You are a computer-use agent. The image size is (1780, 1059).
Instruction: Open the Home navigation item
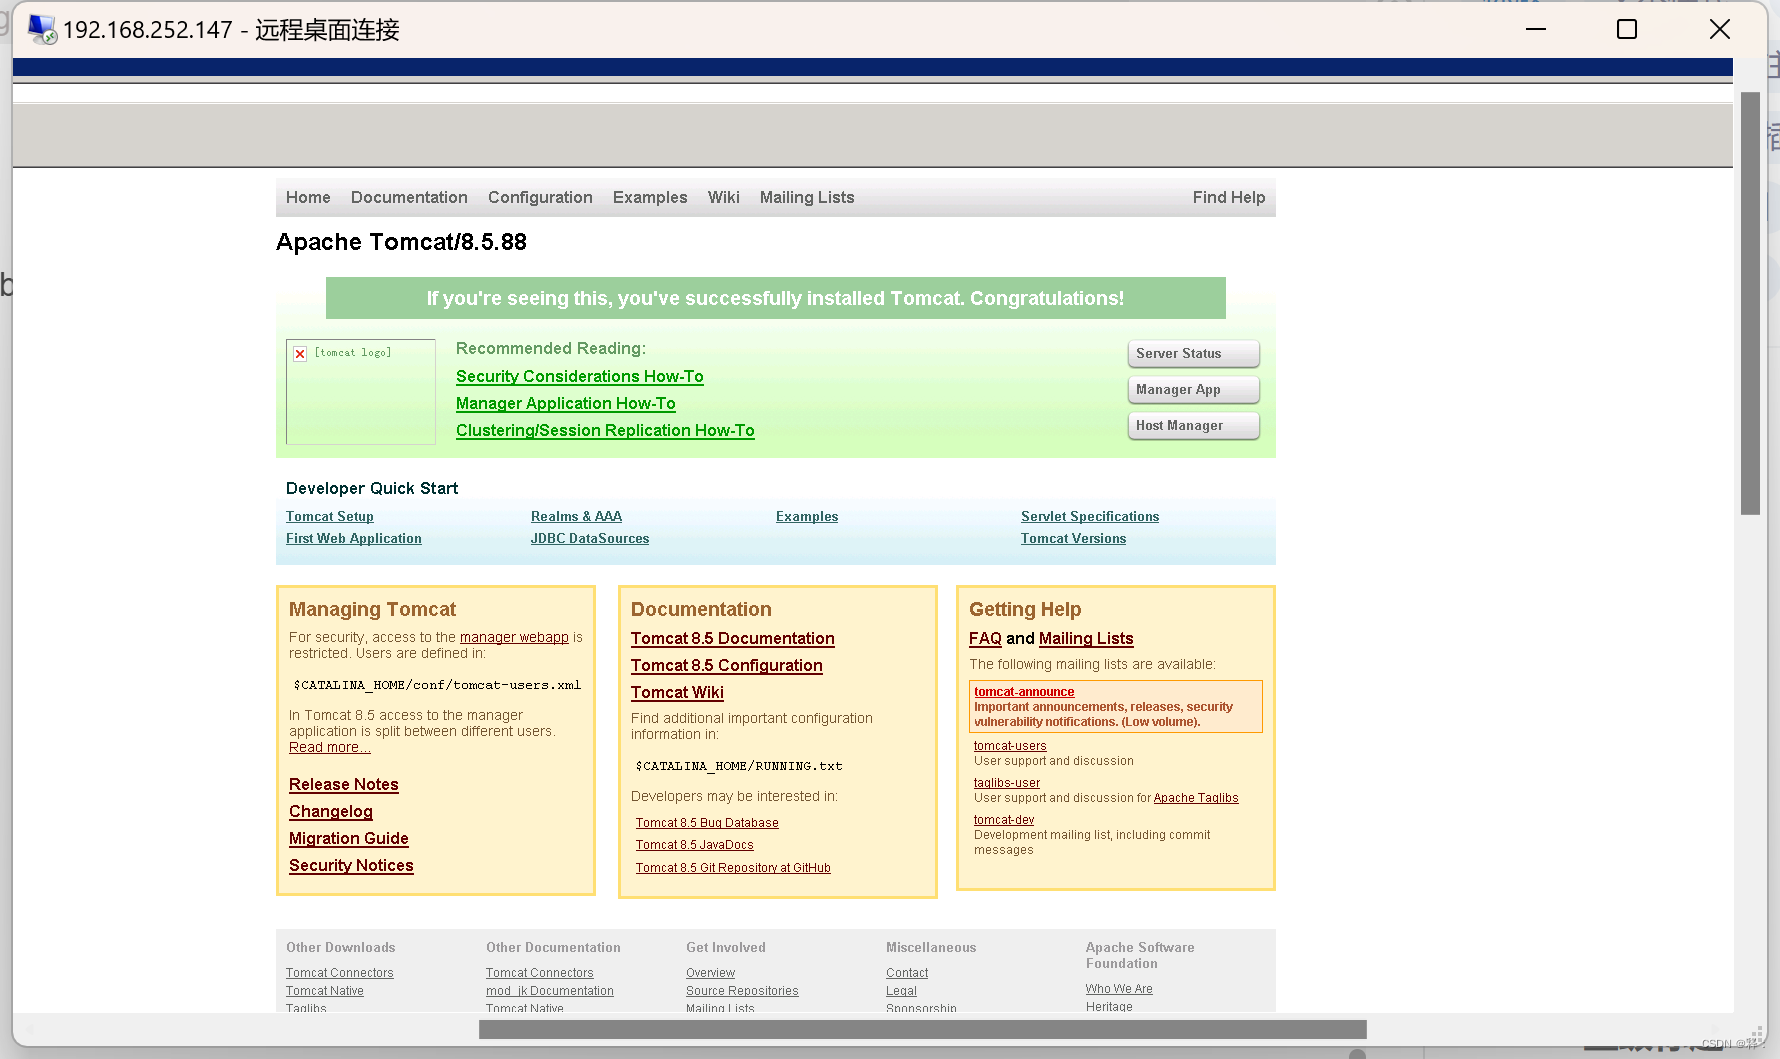click(x=308, y=197)
